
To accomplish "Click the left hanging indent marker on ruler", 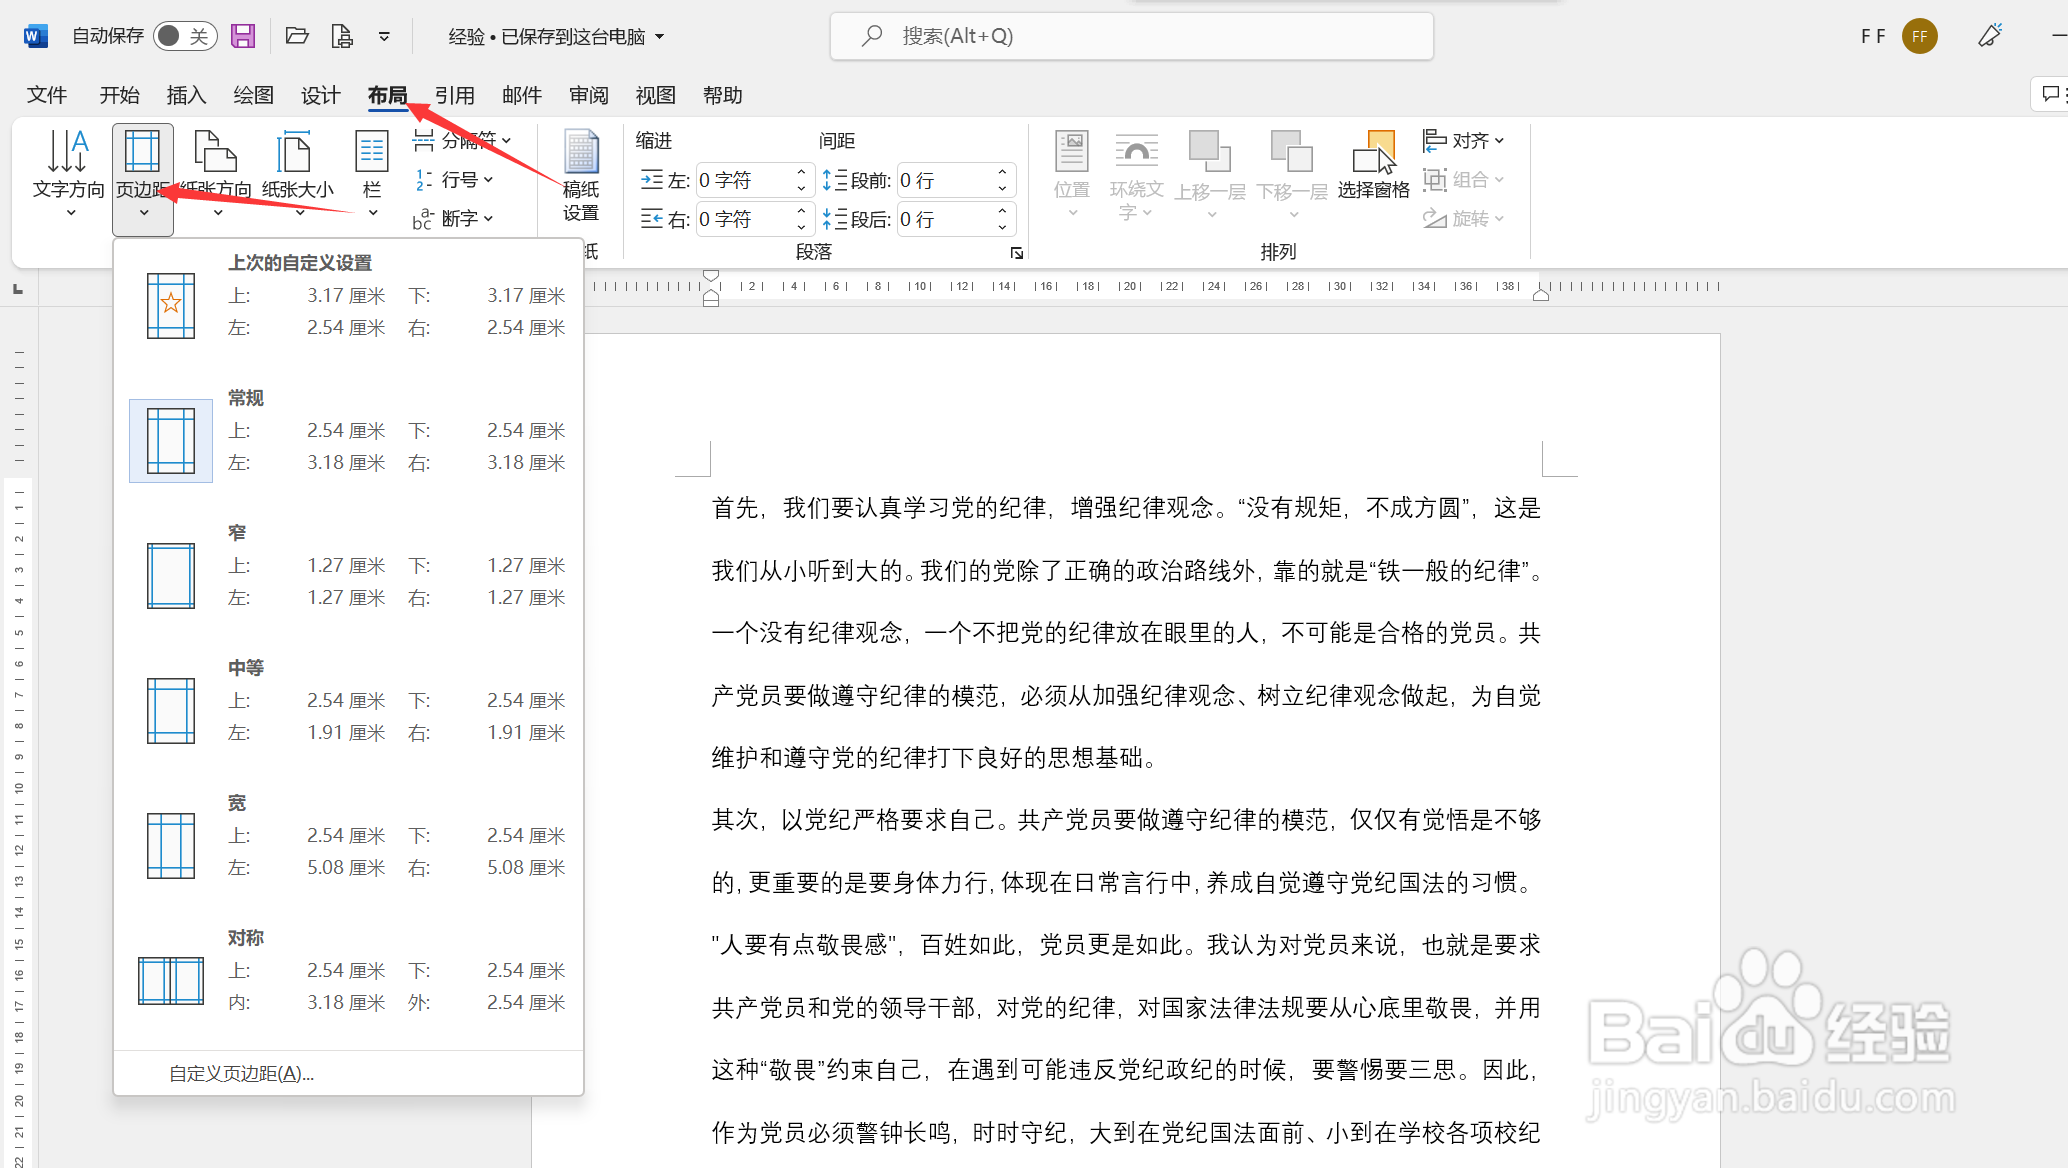I will pos(711,297).
